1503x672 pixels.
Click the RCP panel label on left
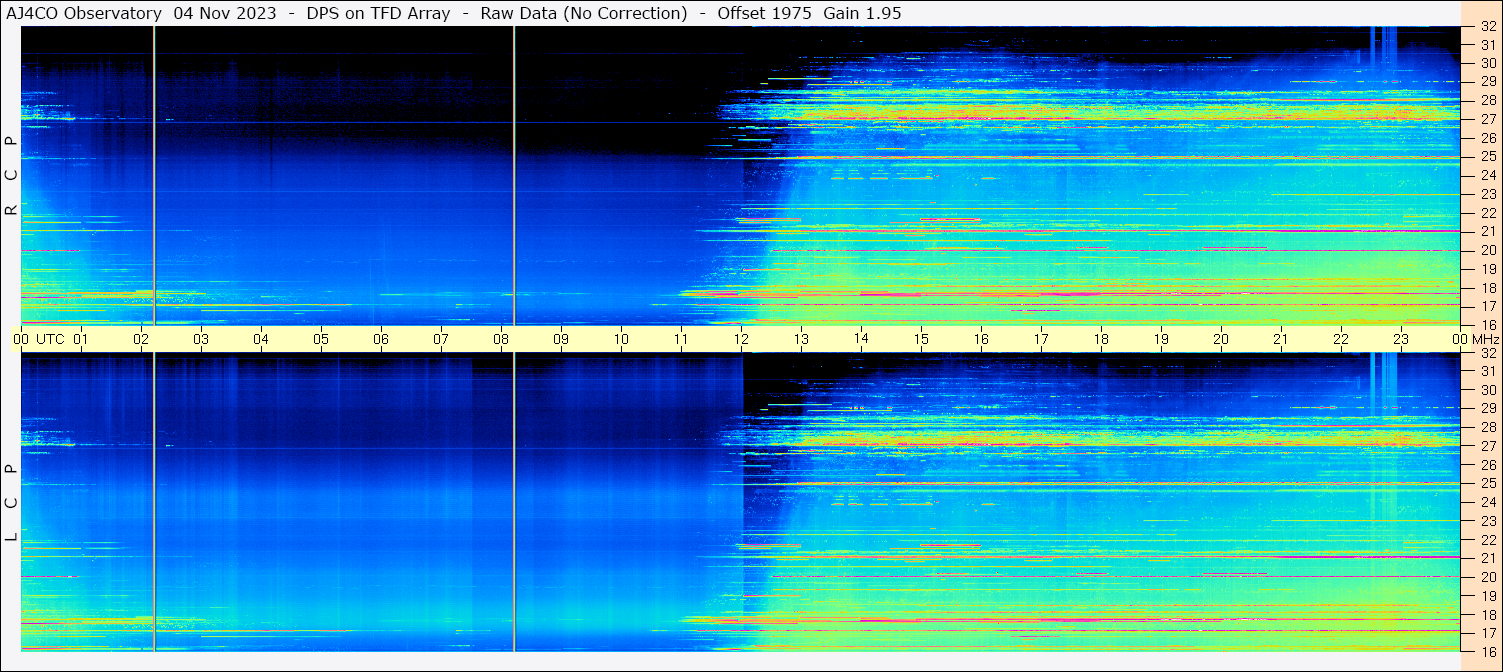pos(11,176)
